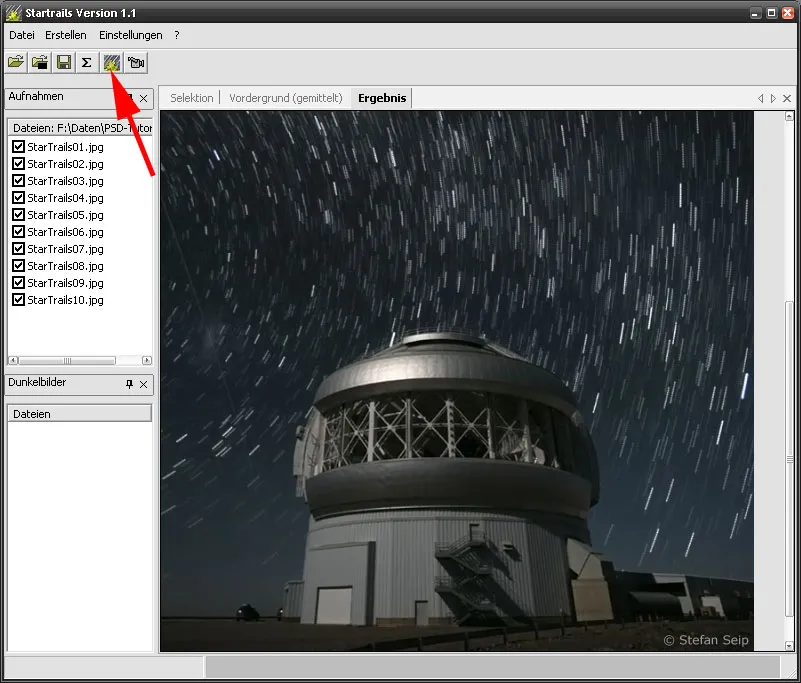The height and width of the screenshot is (683, 801).
Task: Open image files using the folder icon
Action: (x=16, y=62)
